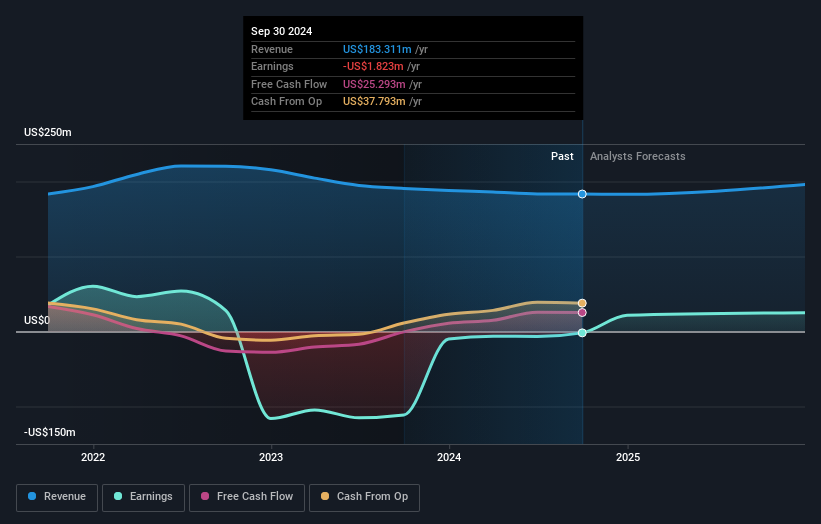This screenshot has height=524, width=821.
Task: Click the Analysts Forecasts label
Action: click(637, 156)
